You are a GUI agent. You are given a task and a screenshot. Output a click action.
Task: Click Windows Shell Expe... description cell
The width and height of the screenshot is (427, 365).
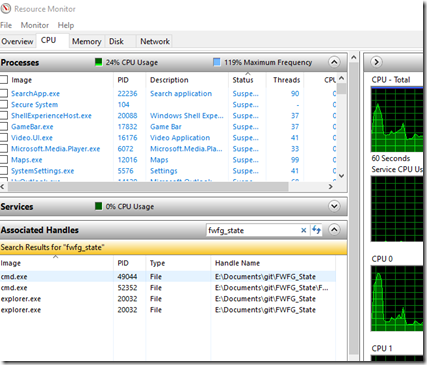pos(187,116)
